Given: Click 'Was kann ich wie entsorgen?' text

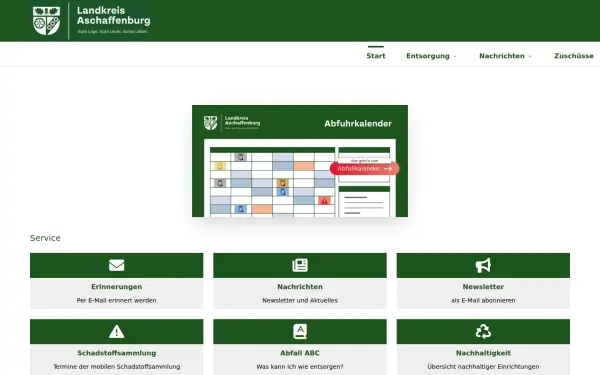Looking at the screenshot, I should 300,367.
